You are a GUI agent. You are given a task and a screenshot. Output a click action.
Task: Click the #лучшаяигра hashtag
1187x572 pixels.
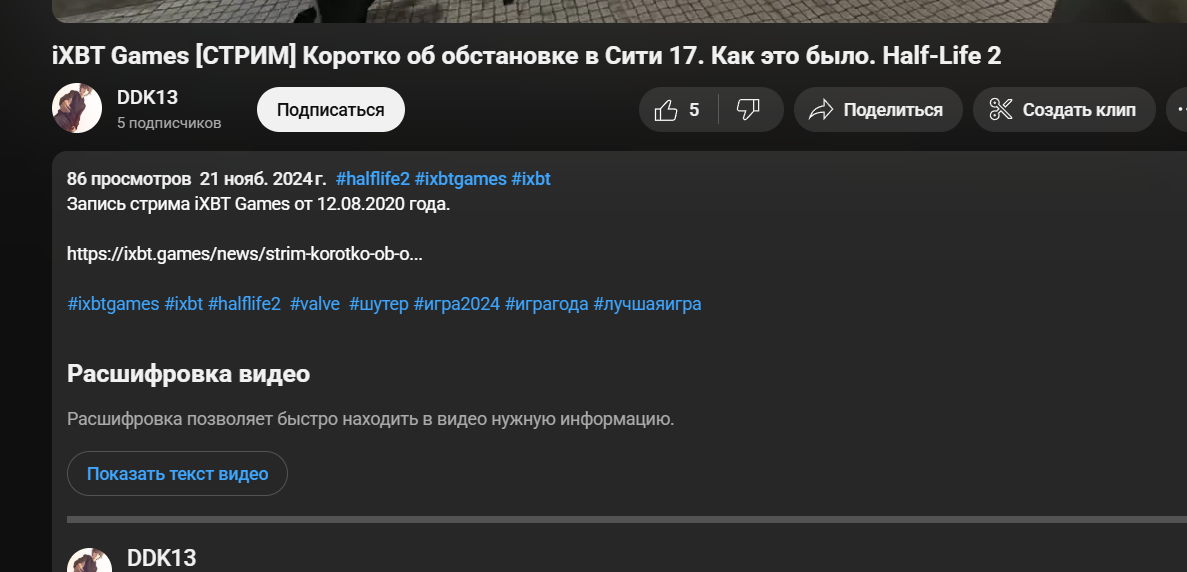coord(647,304)
